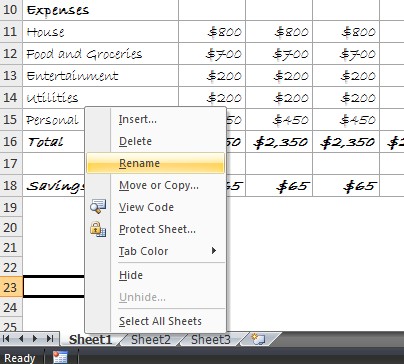
Task: Select row 19 header
Action: 11,207
